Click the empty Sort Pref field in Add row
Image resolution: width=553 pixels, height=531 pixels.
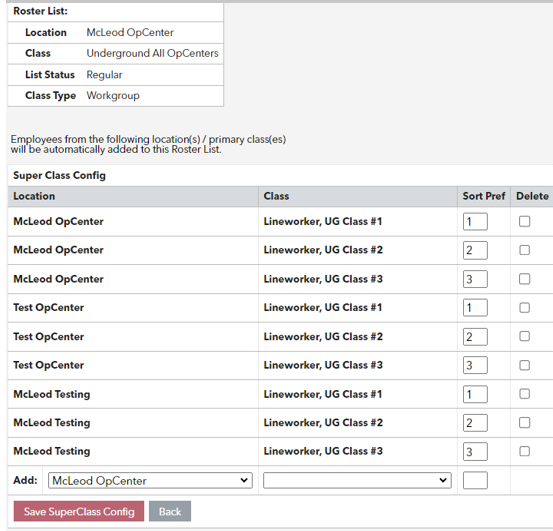coord(475,480)
